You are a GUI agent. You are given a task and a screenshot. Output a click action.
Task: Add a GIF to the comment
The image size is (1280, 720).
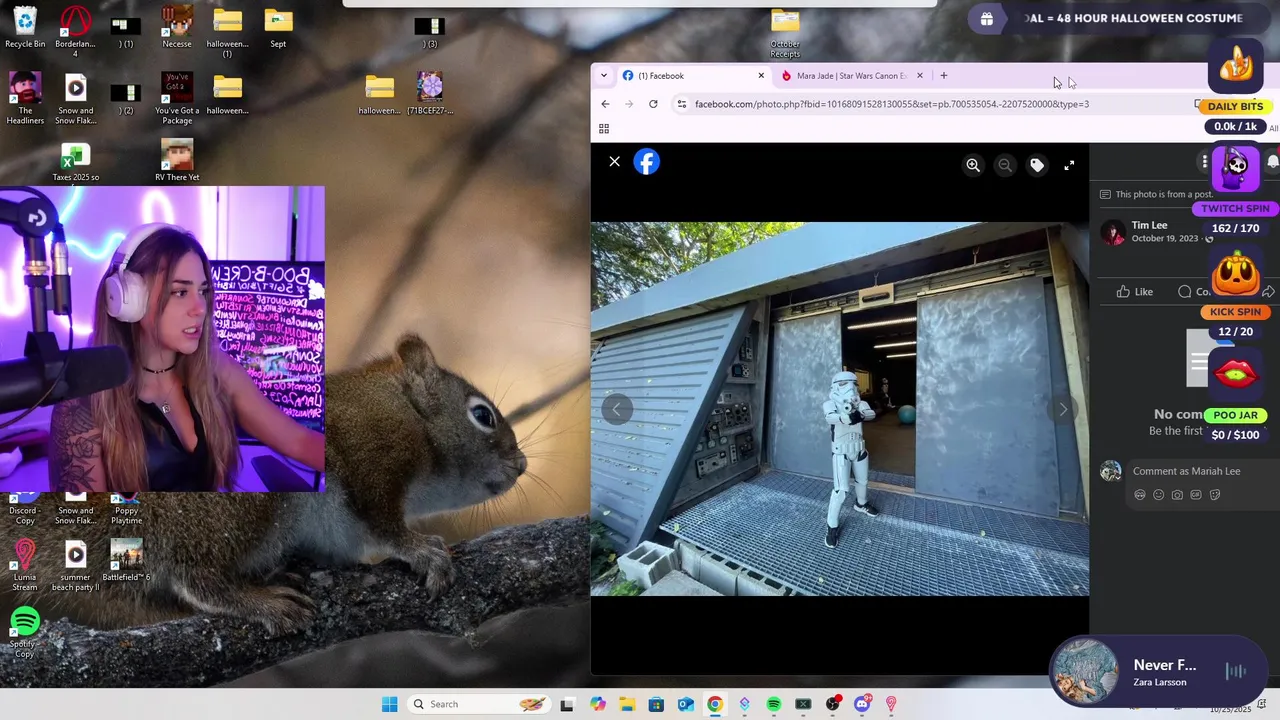1196,495
